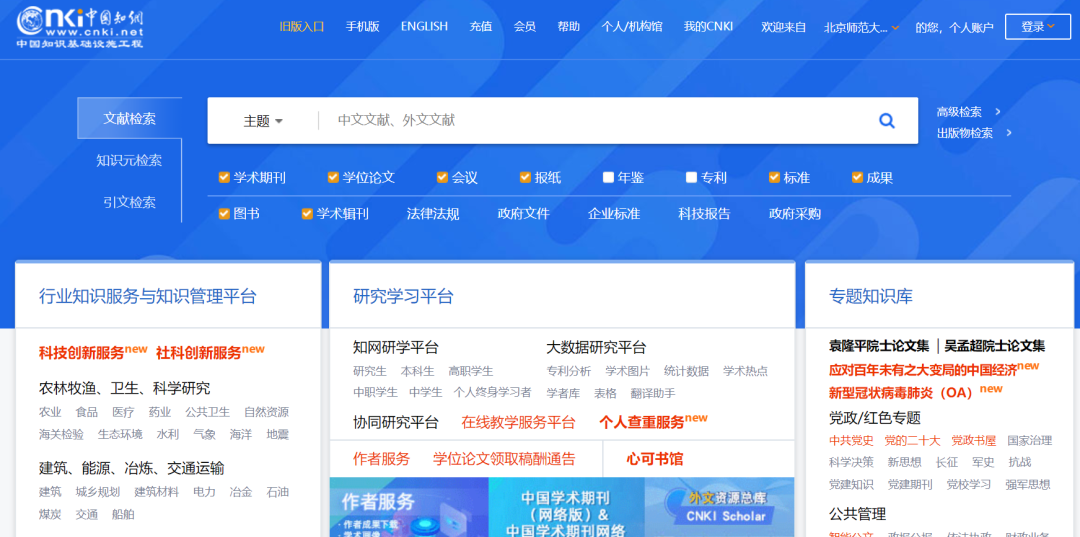Uncheck the 学术辑刊 checkbox
The image size is (1080, 537).
(307, 214)
